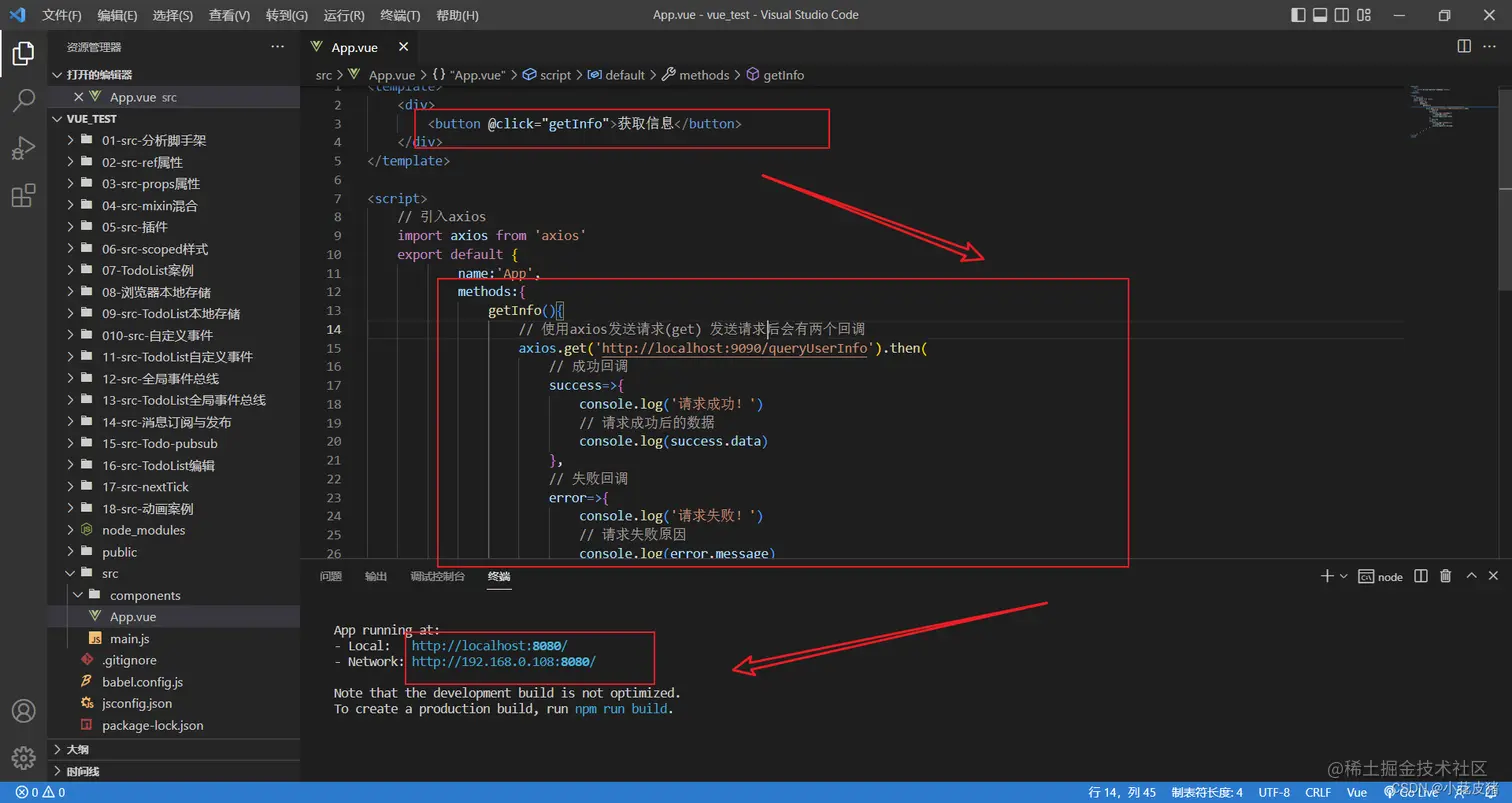Expand the public folder
The width and height of the screenshot is (1512, 803).
pos(174,552)
